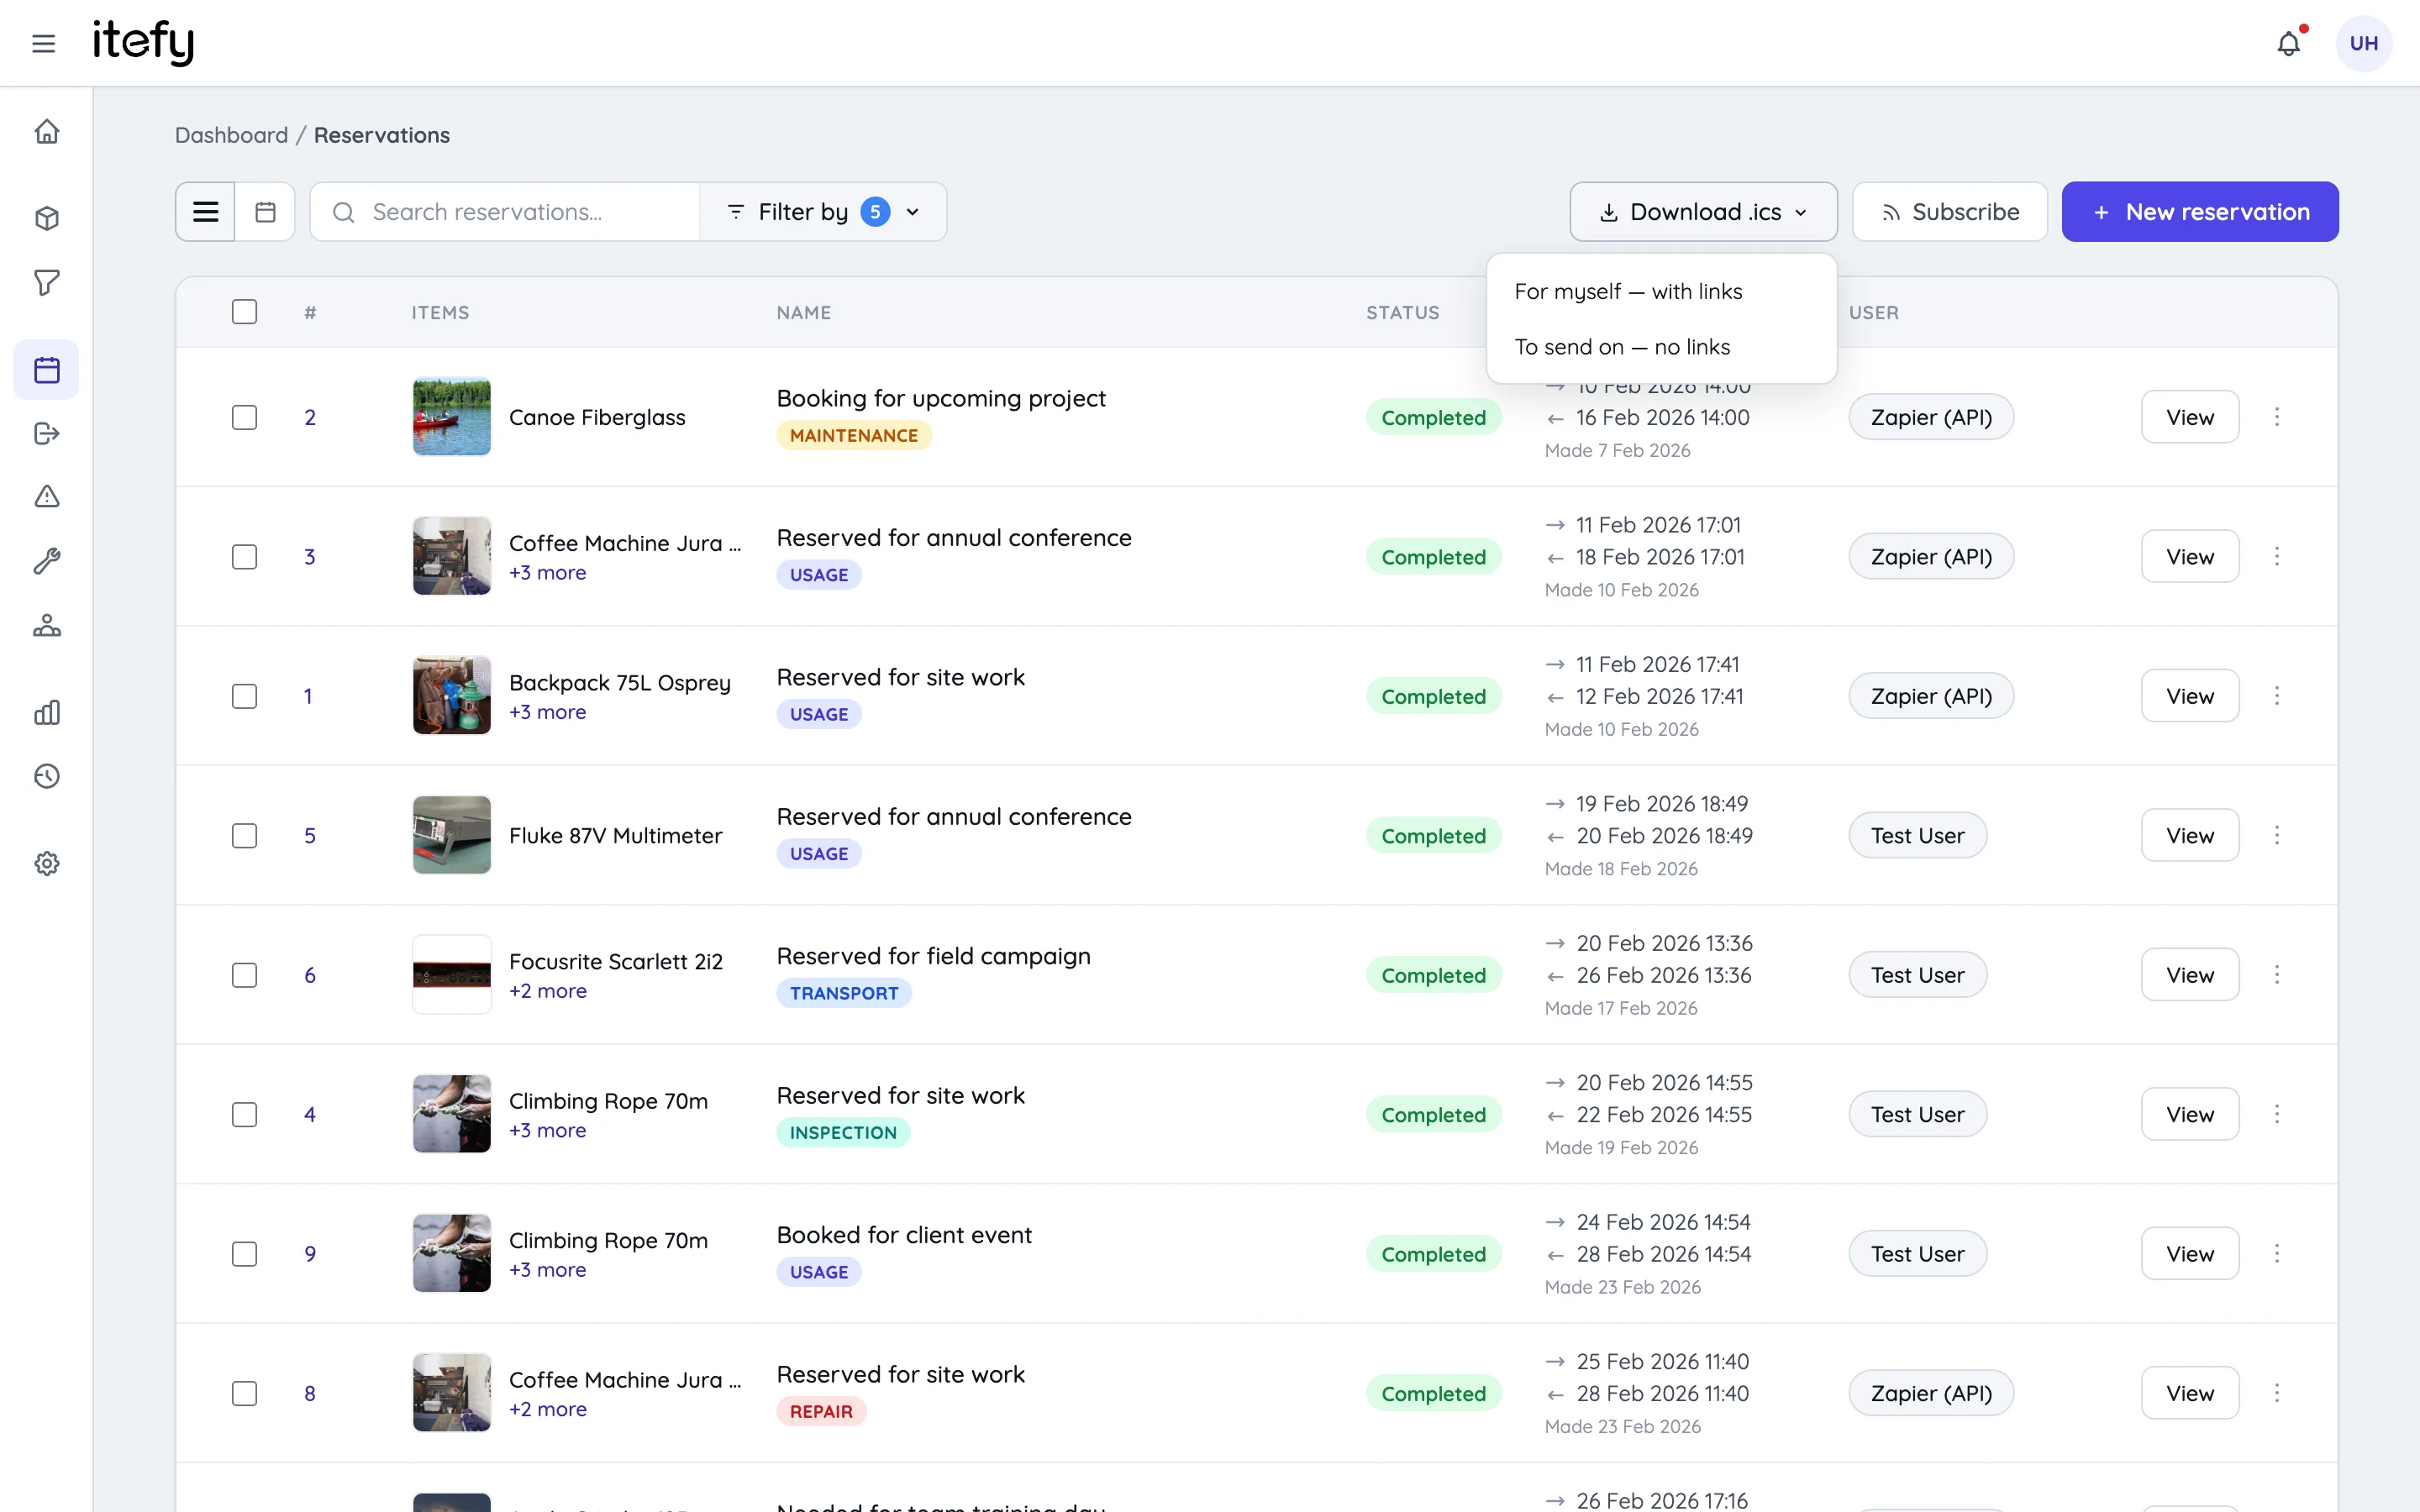Expand +3 more items for reservation 3
This screenshot has height=1512, width=2420.
click(x=547, y=573)
